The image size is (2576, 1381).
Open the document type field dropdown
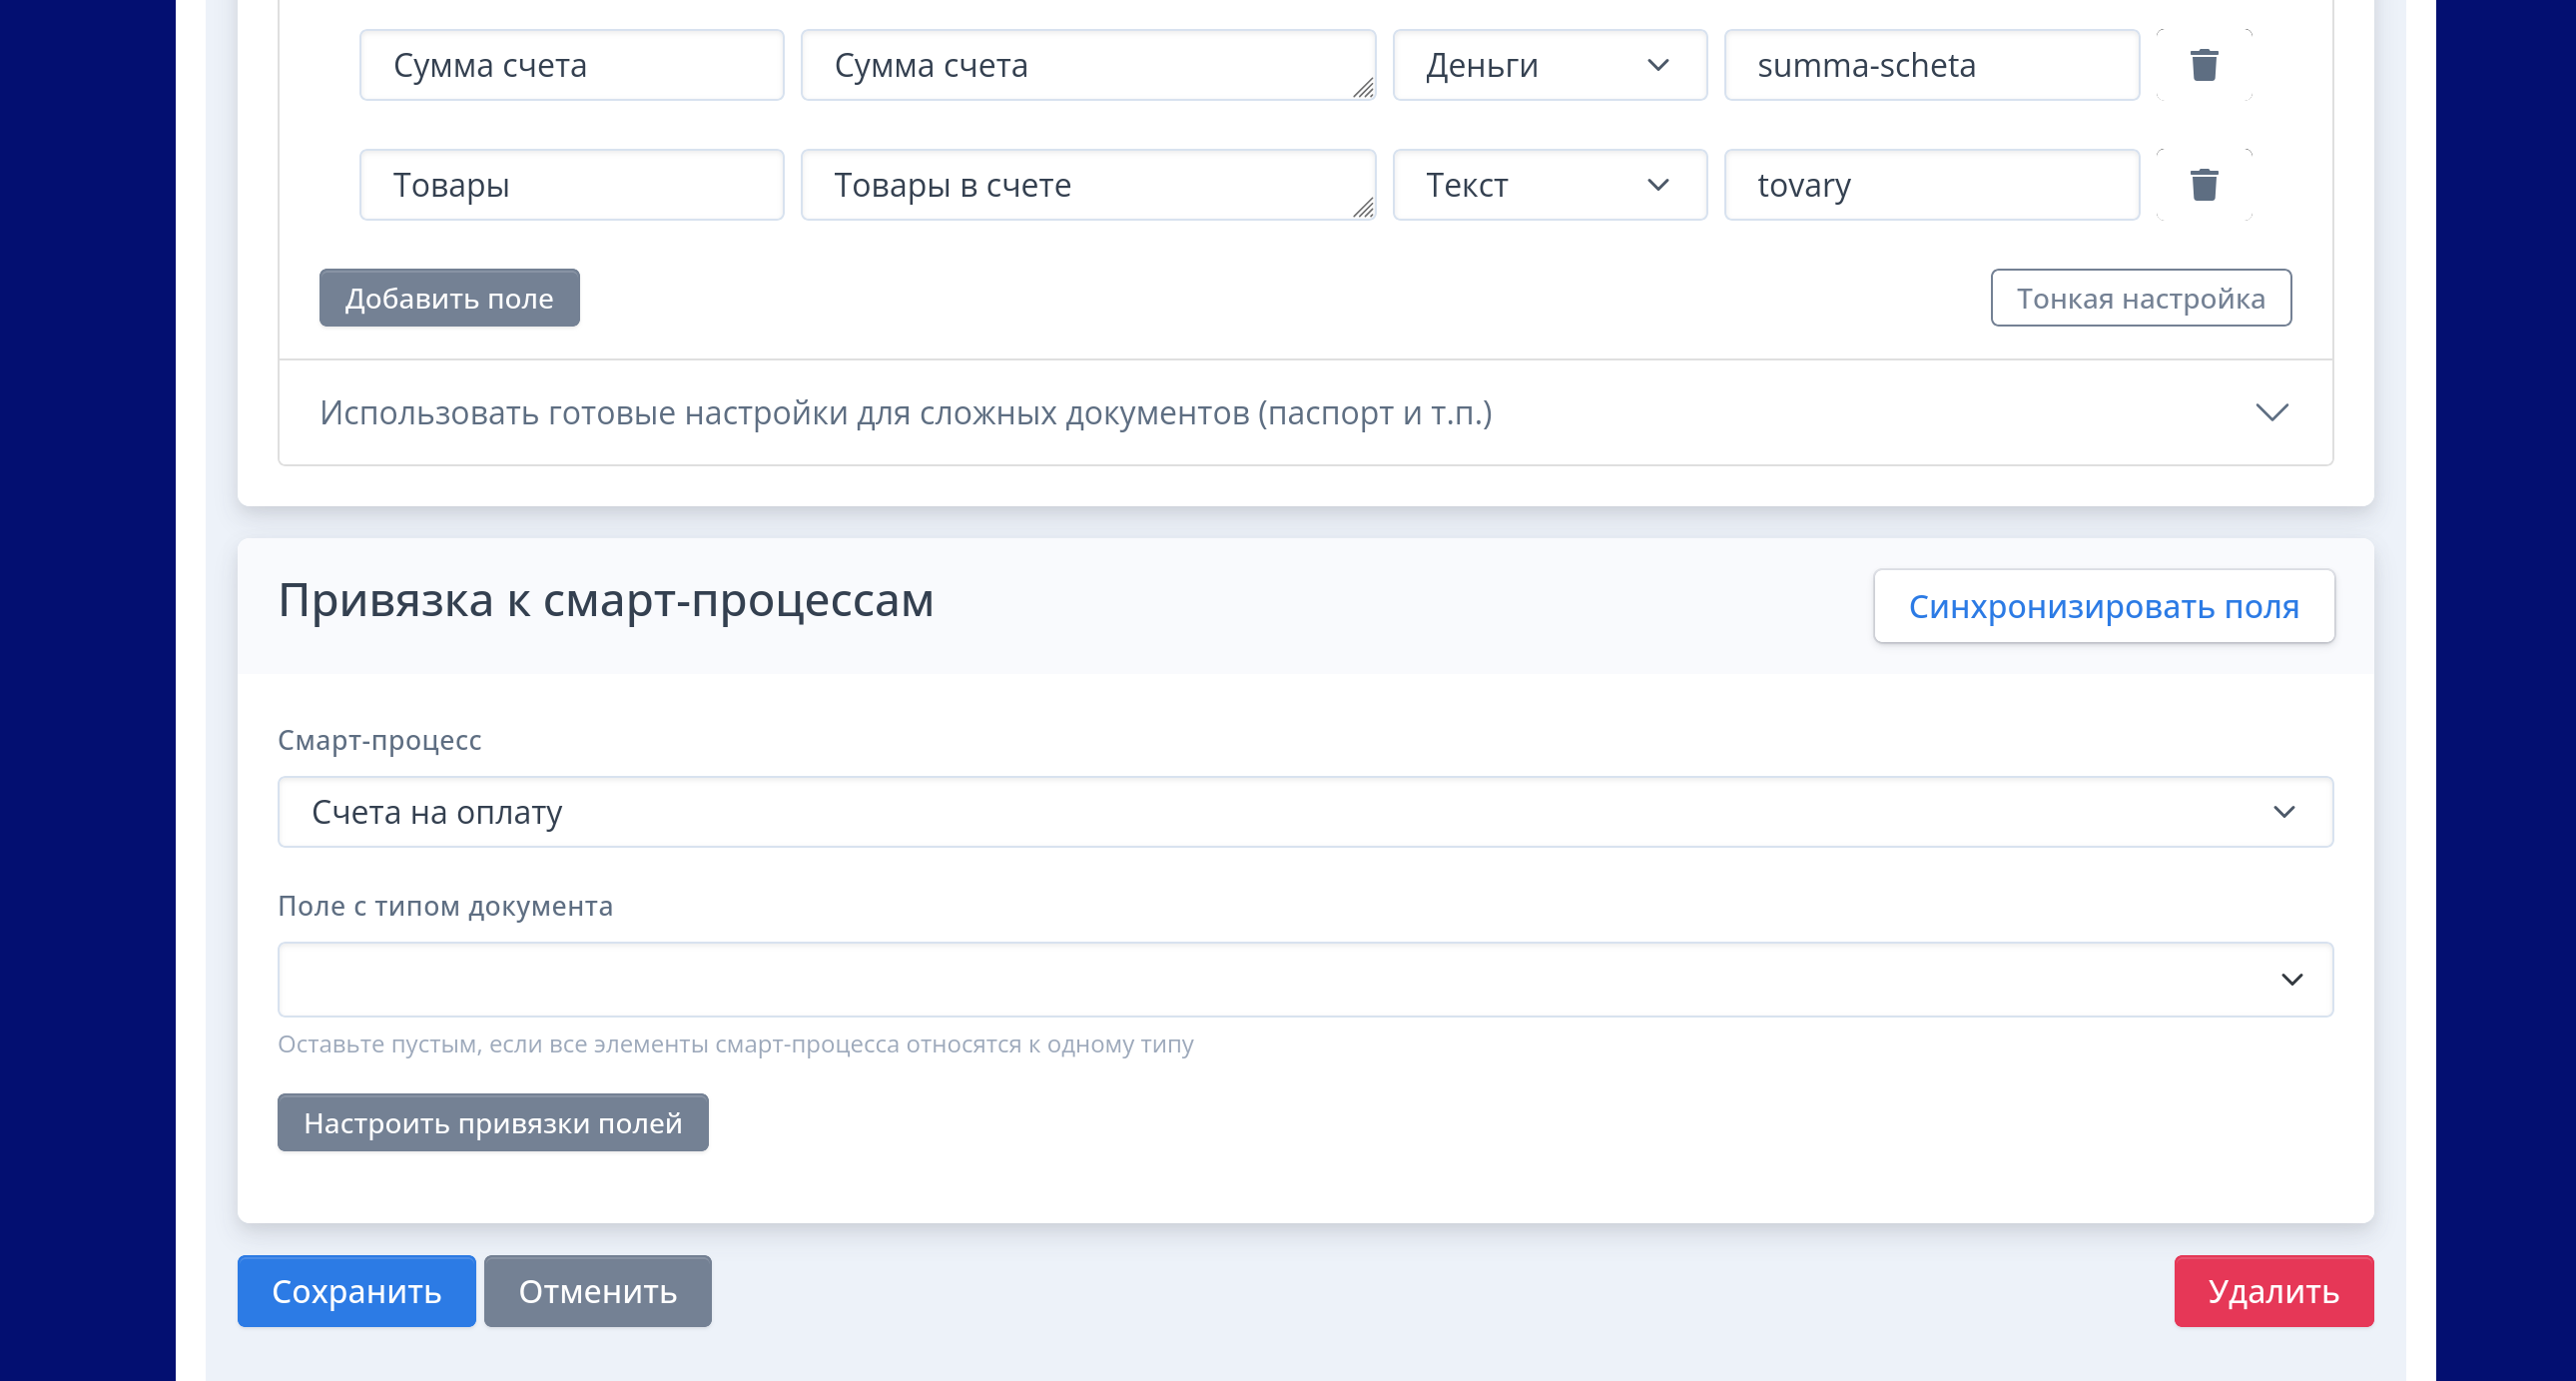pyautogui.click(x=1305, y=979)
